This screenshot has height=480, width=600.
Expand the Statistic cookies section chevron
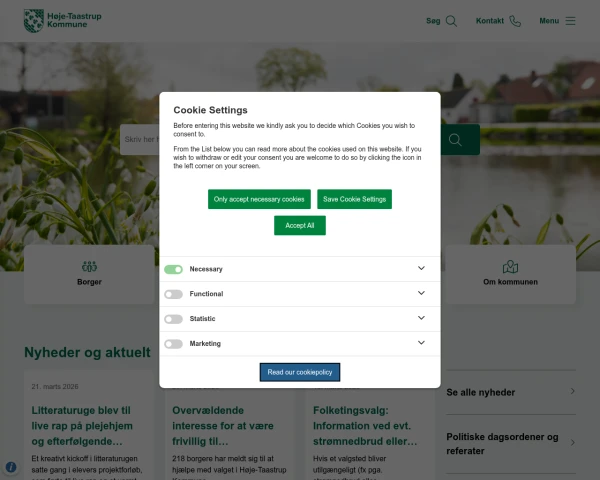(x=421, y=318)
